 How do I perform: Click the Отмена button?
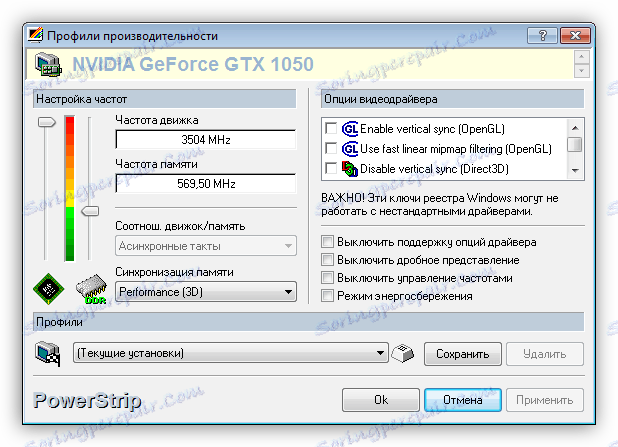click(x=463, y=400)
